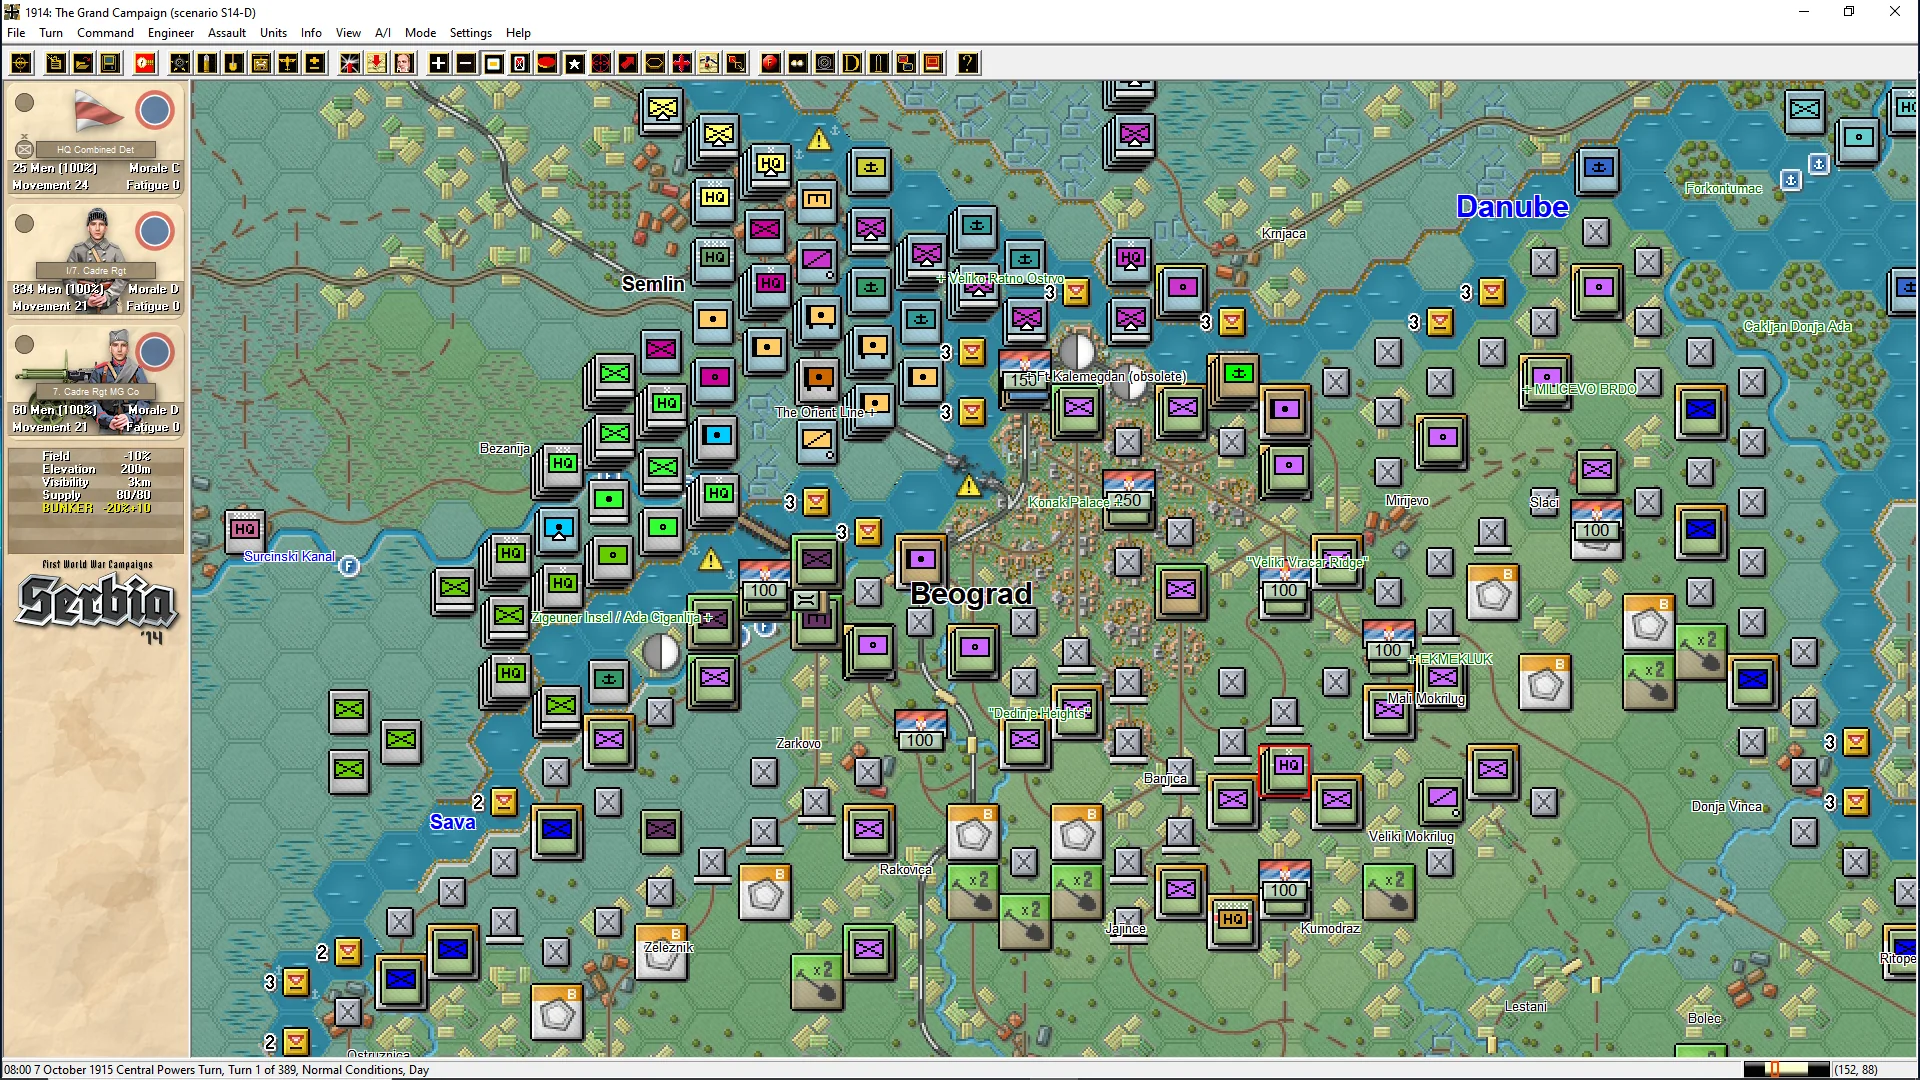This screenshot has height=1080, width=1920.
Task: Open the A/I menu
Action: pos(383,33)
